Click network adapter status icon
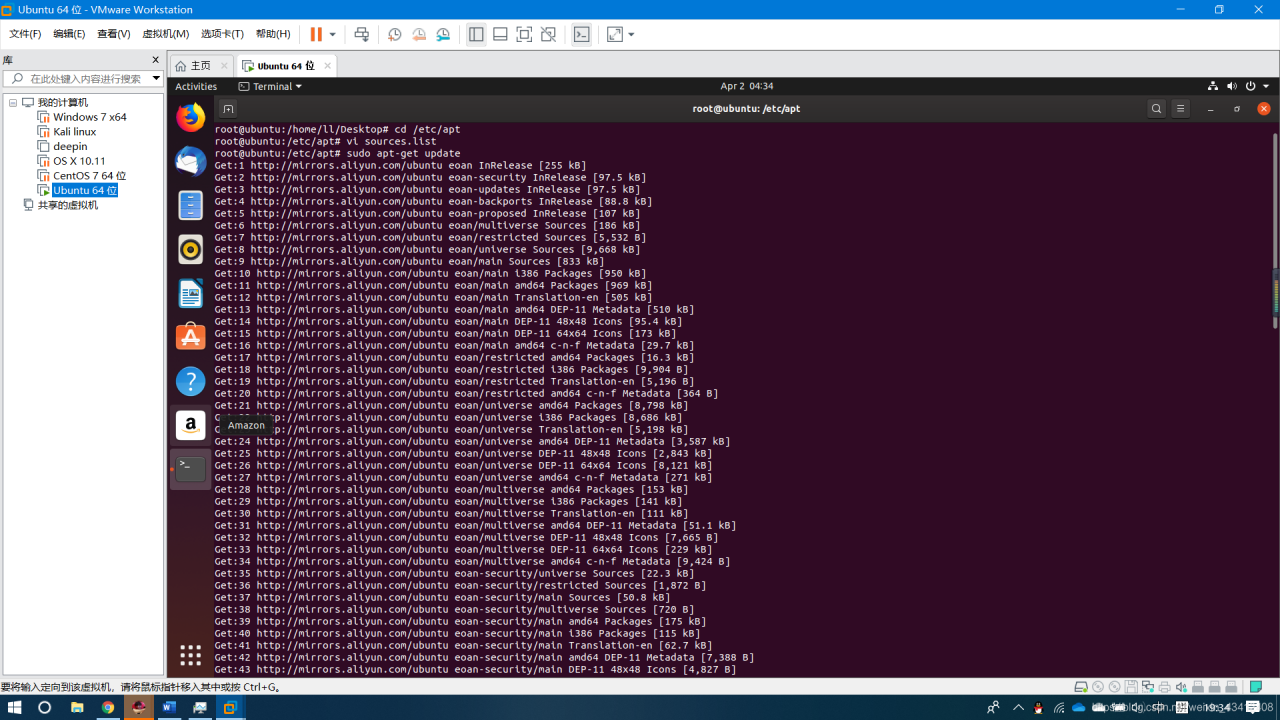The width and height of the screenshot is (1280, 720). pyautogui.click(x=1147, y=687)
